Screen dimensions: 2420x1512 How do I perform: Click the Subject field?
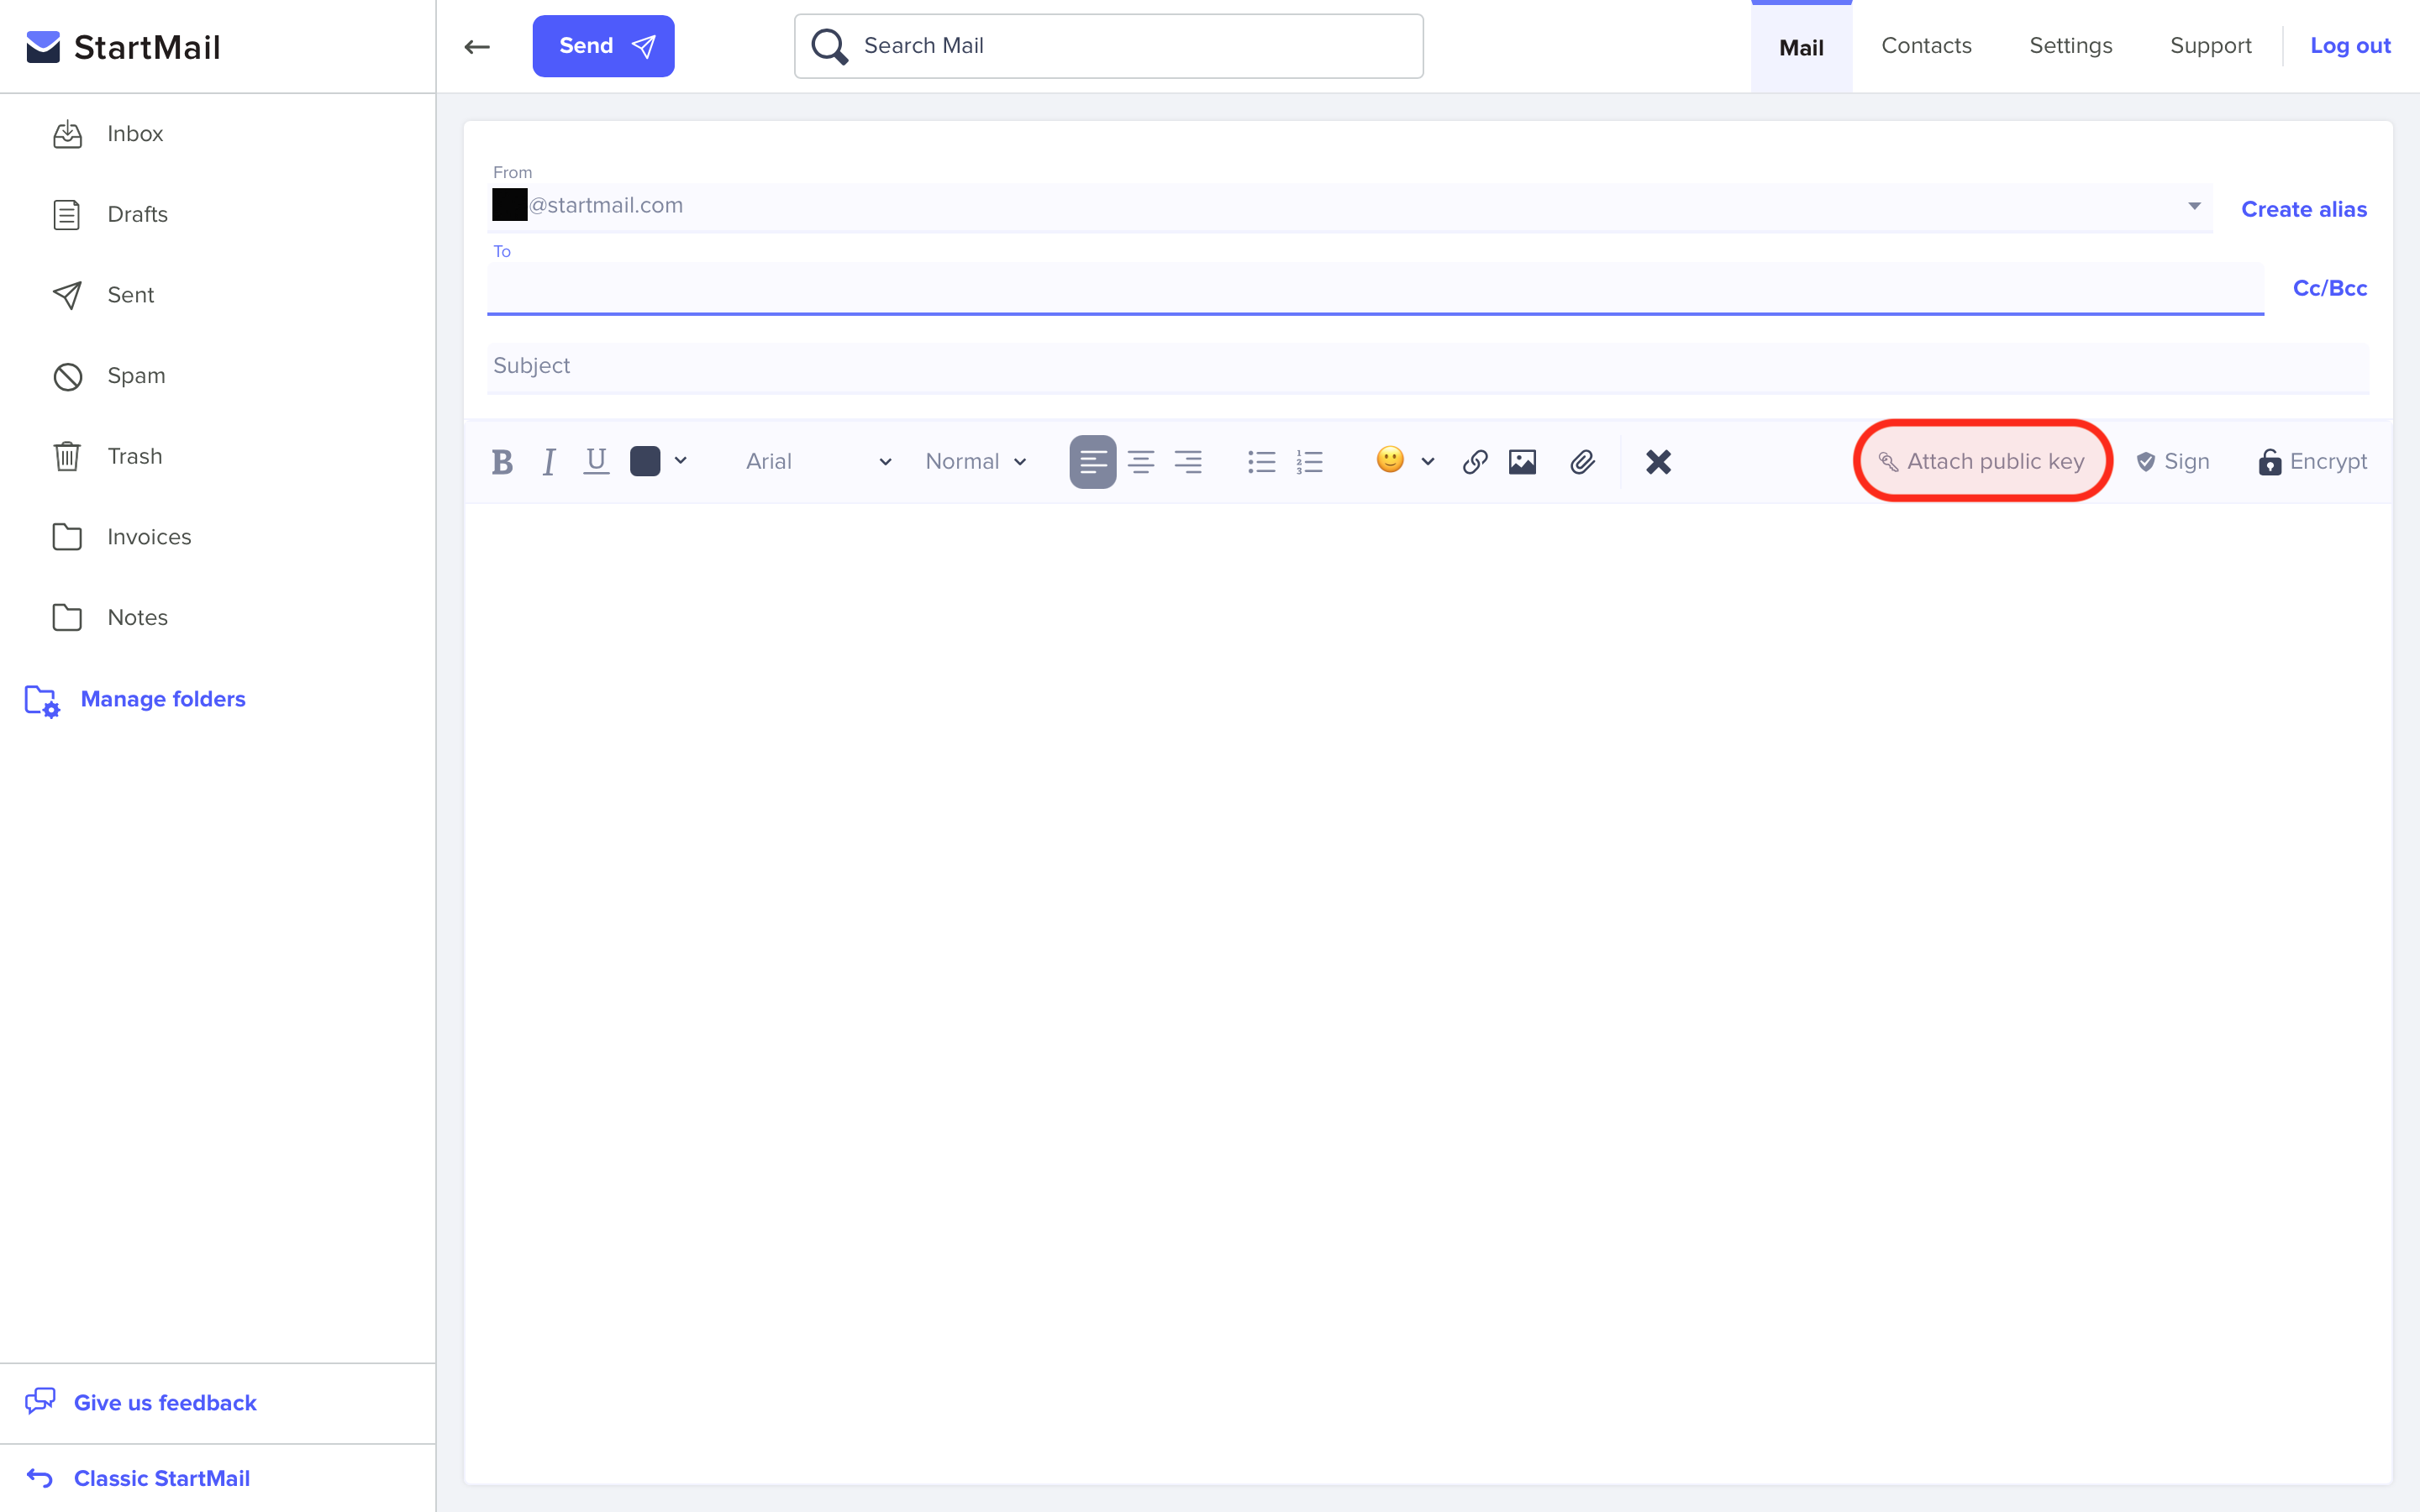pos(1428,366)
